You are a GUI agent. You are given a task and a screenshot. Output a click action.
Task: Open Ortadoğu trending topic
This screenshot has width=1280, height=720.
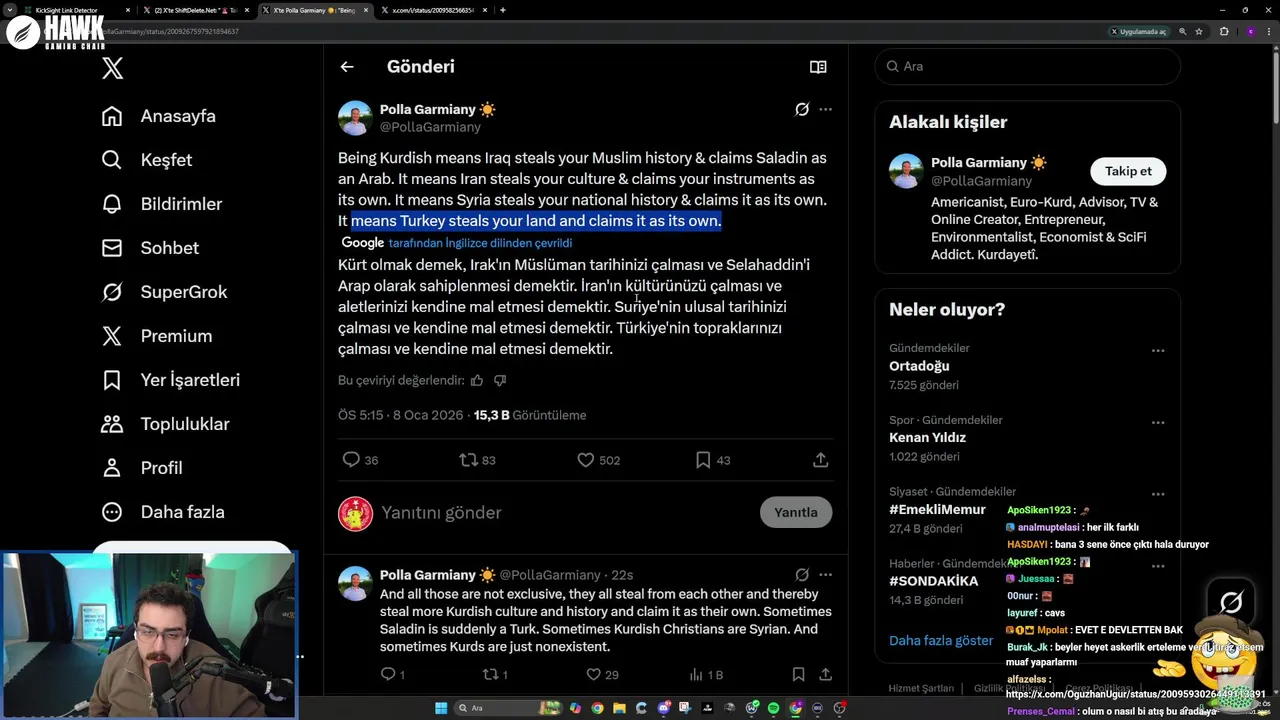click(919, 366)
